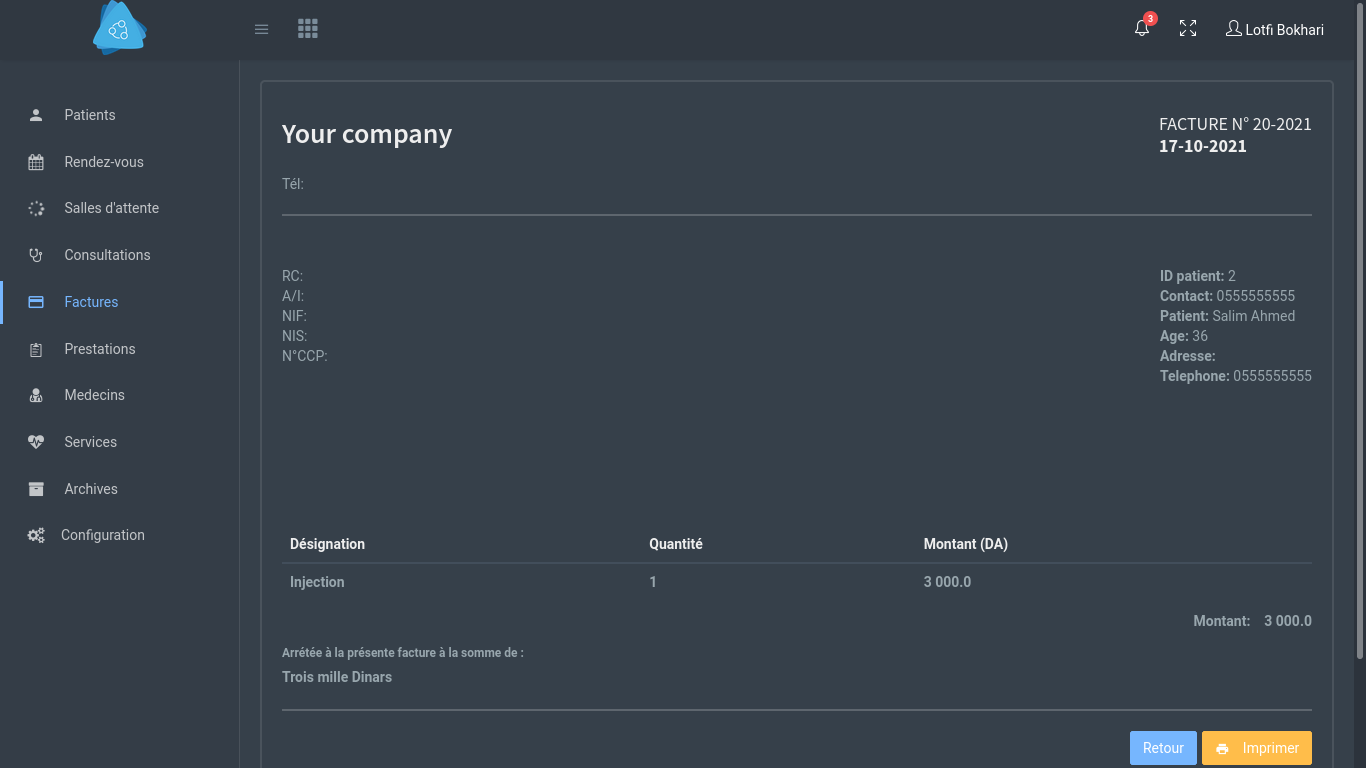The image size is (1366, 768).
Task: Click the Configuration gears icon
Action: click(x=36, y=535)
